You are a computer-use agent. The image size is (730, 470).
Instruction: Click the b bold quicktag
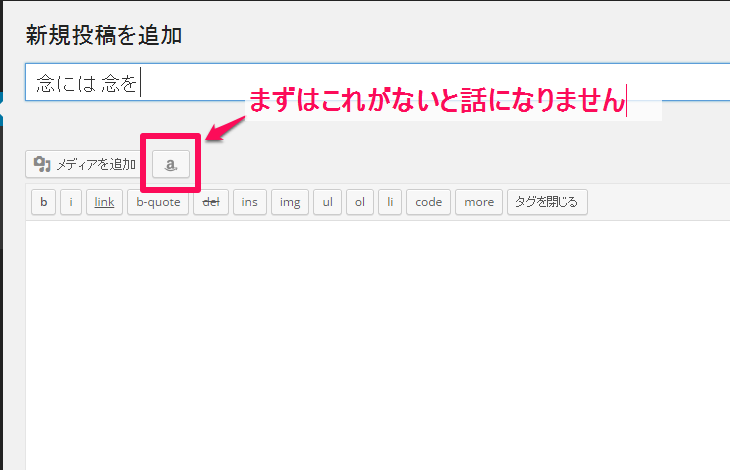click(x=44, y=202)
